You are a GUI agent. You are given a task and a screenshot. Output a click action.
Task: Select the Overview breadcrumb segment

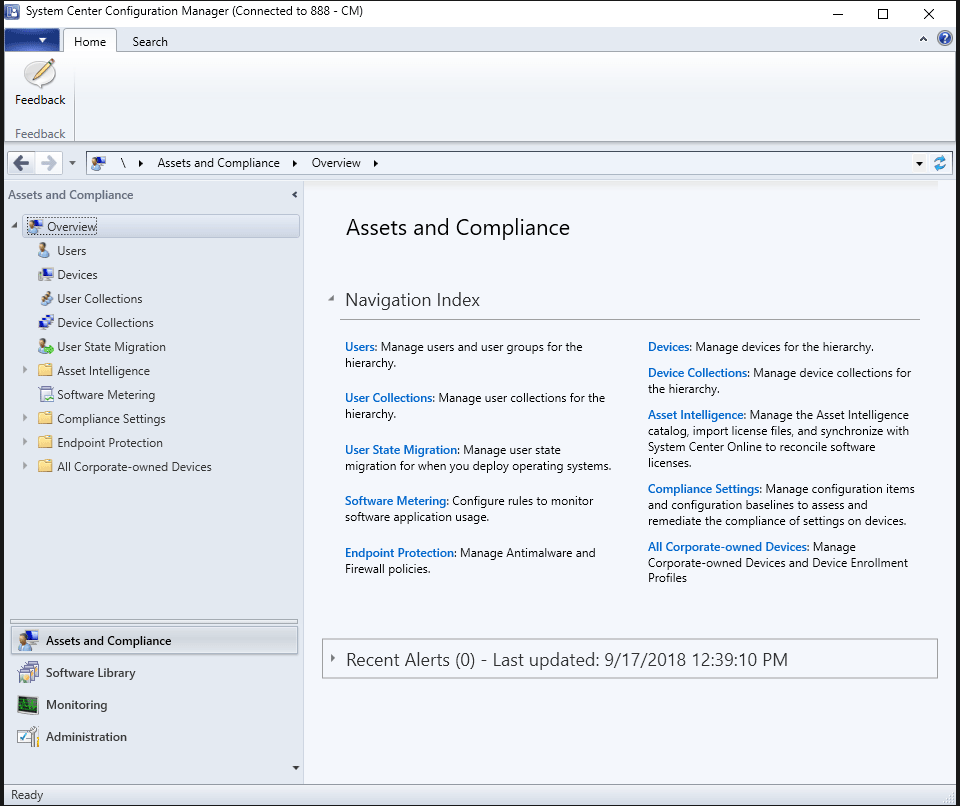pos(336,163)
